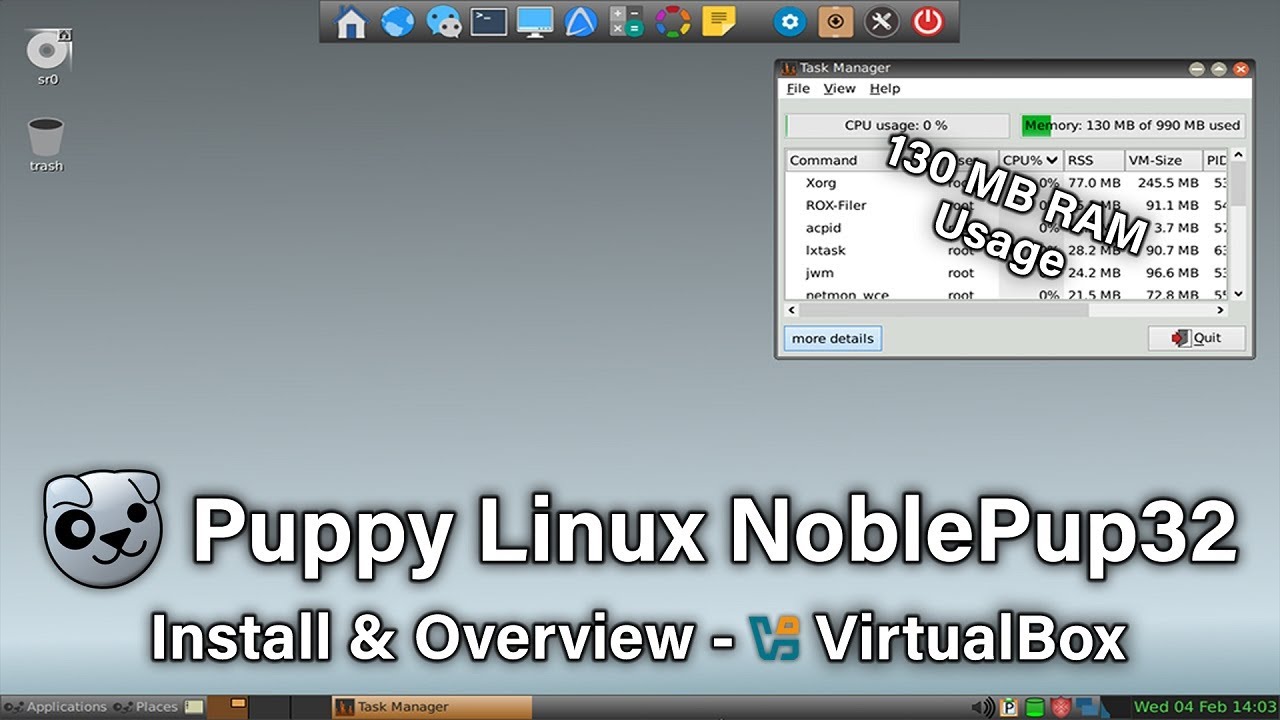Viewport: 1280px width, 720px height.
Task: Open the Help menu in Task Manager
Action: pyautogui.click(x=884, y=89)
